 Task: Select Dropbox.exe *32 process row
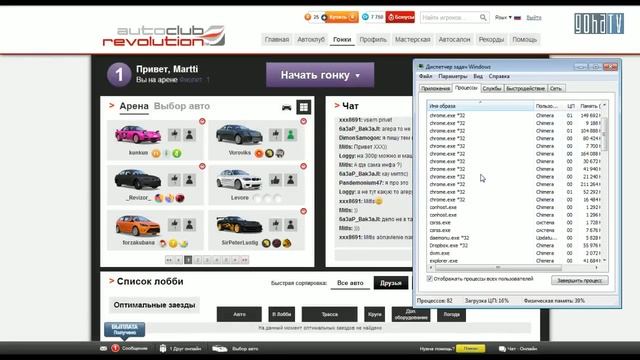coord(514,245)
